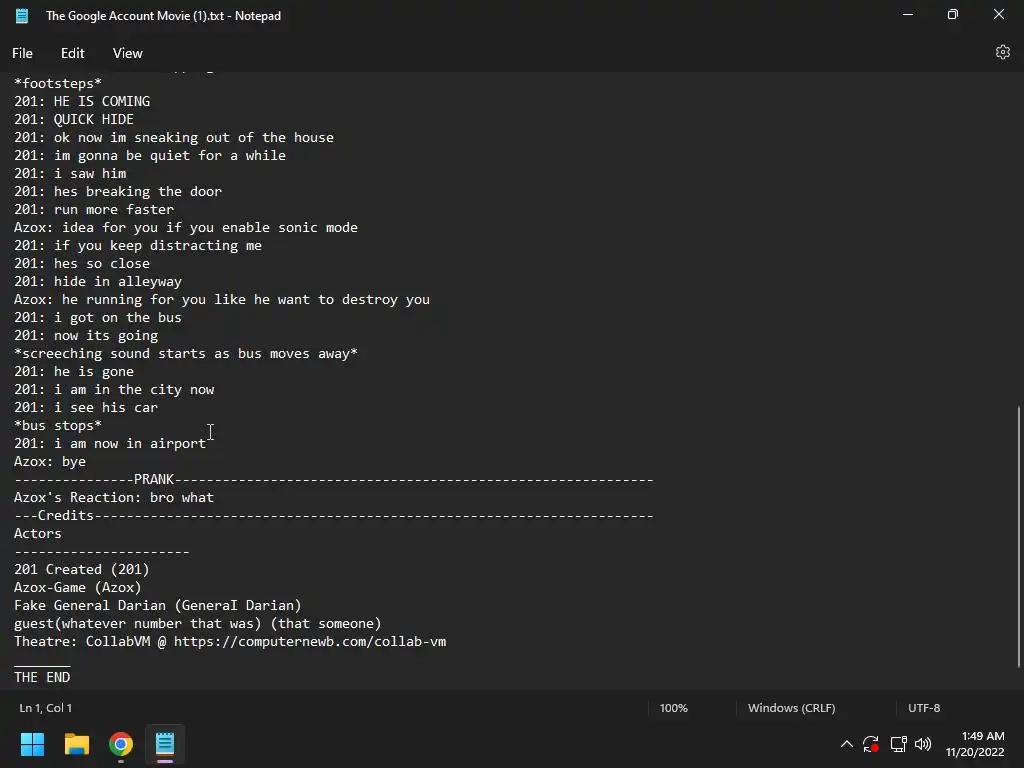Click line '201: i got on the bus'
The height and width of the screenshot is (768, 1024).
pos(98,317)
